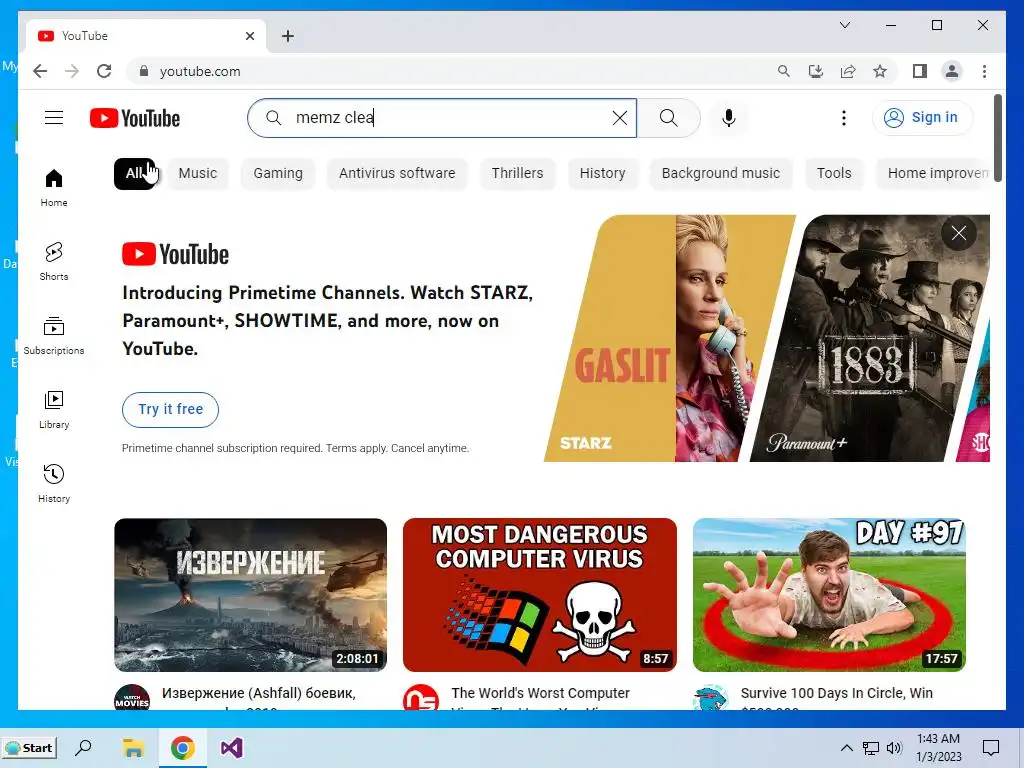
Task: Open Chrome zoom magnifier icon
Action: point(784,71)
